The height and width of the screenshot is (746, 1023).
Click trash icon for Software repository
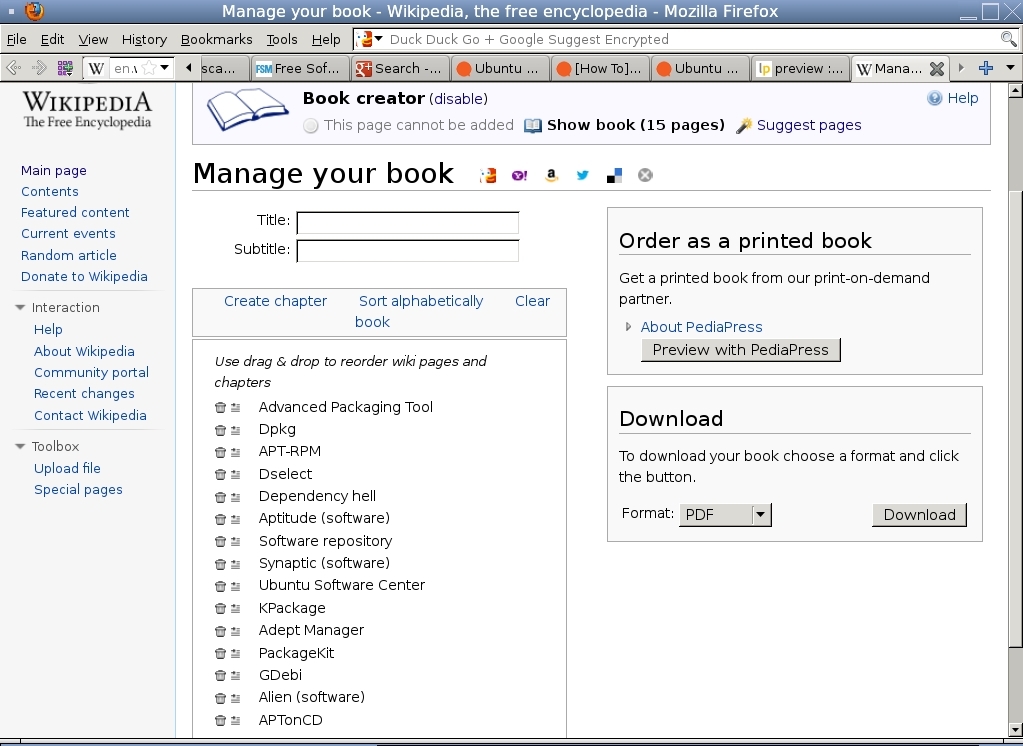220,542
